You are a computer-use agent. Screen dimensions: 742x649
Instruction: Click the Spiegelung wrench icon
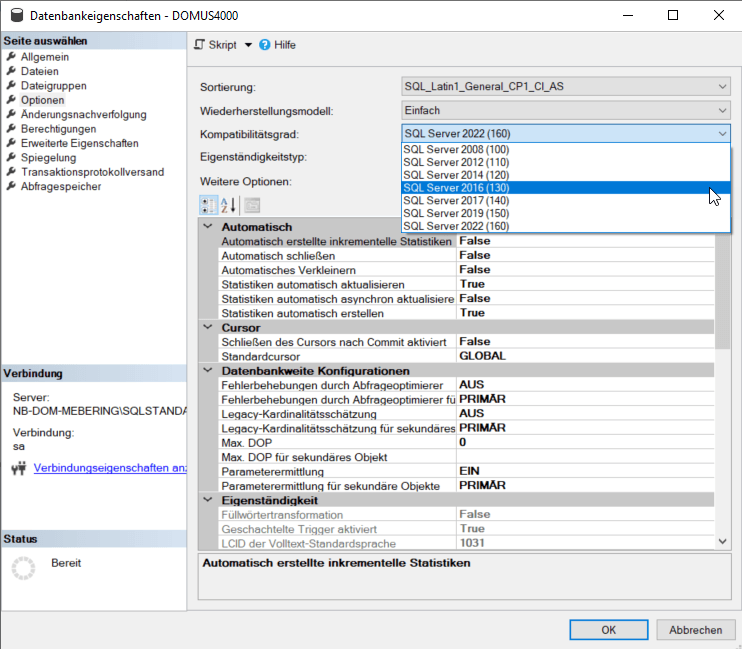[x=11, y=158]
